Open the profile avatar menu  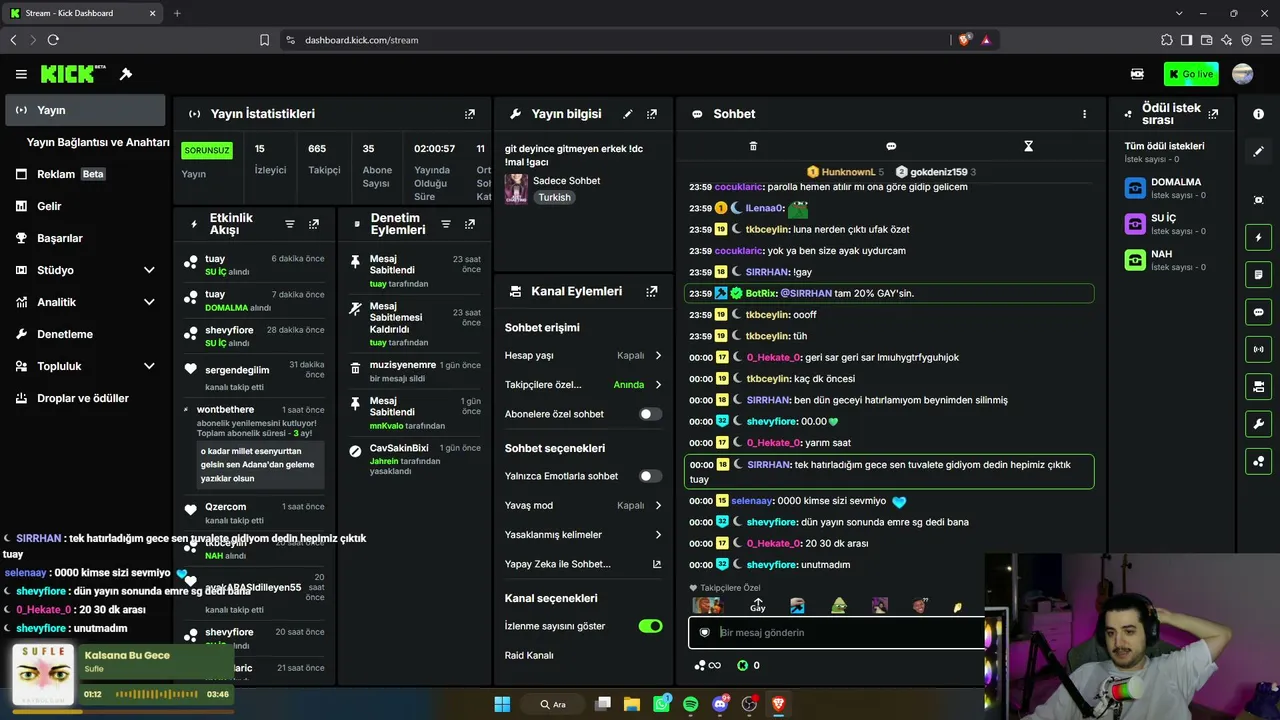tap(1243, 74)
